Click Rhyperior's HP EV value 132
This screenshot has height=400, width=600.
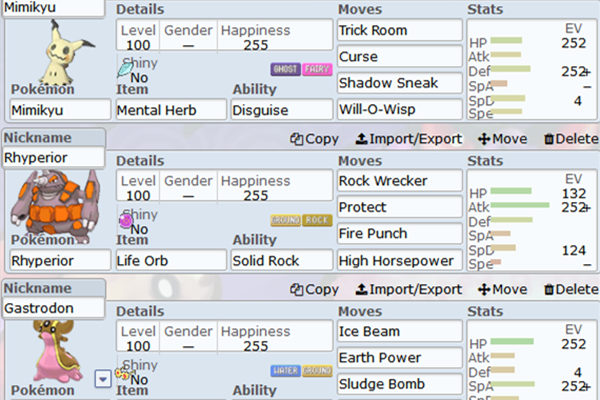pos(574,193)
